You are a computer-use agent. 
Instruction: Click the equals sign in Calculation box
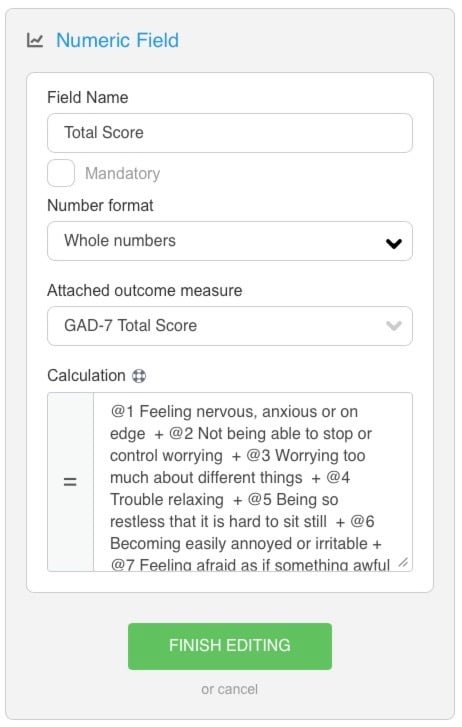[x=70, y=482]
